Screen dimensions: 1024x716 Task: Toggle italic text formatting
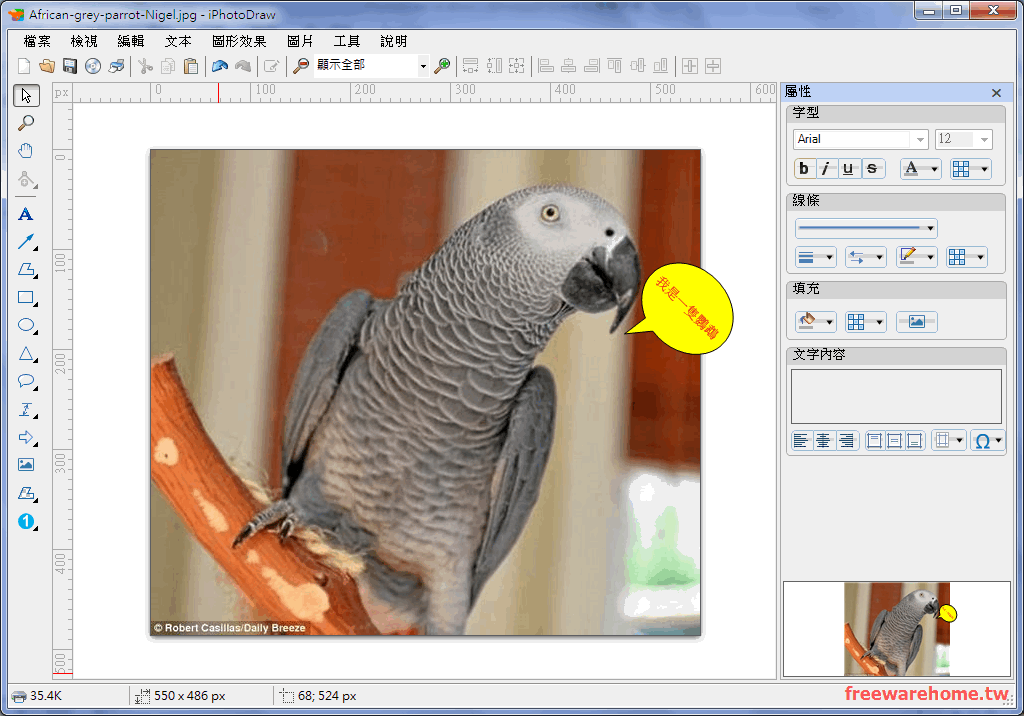(826, 169)
